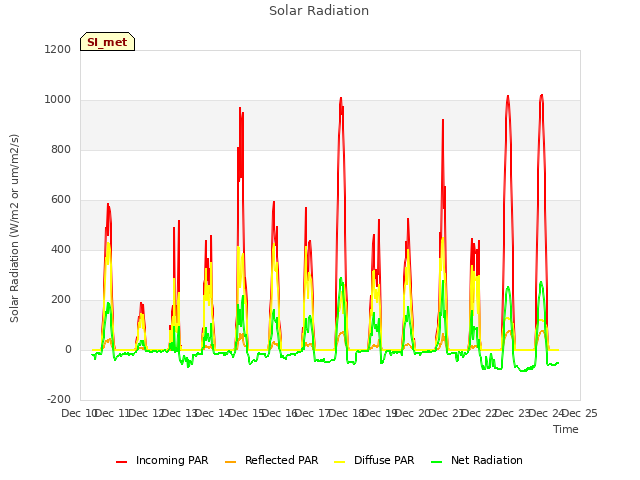Click the Solar Radiation chart title

[319, 11]
